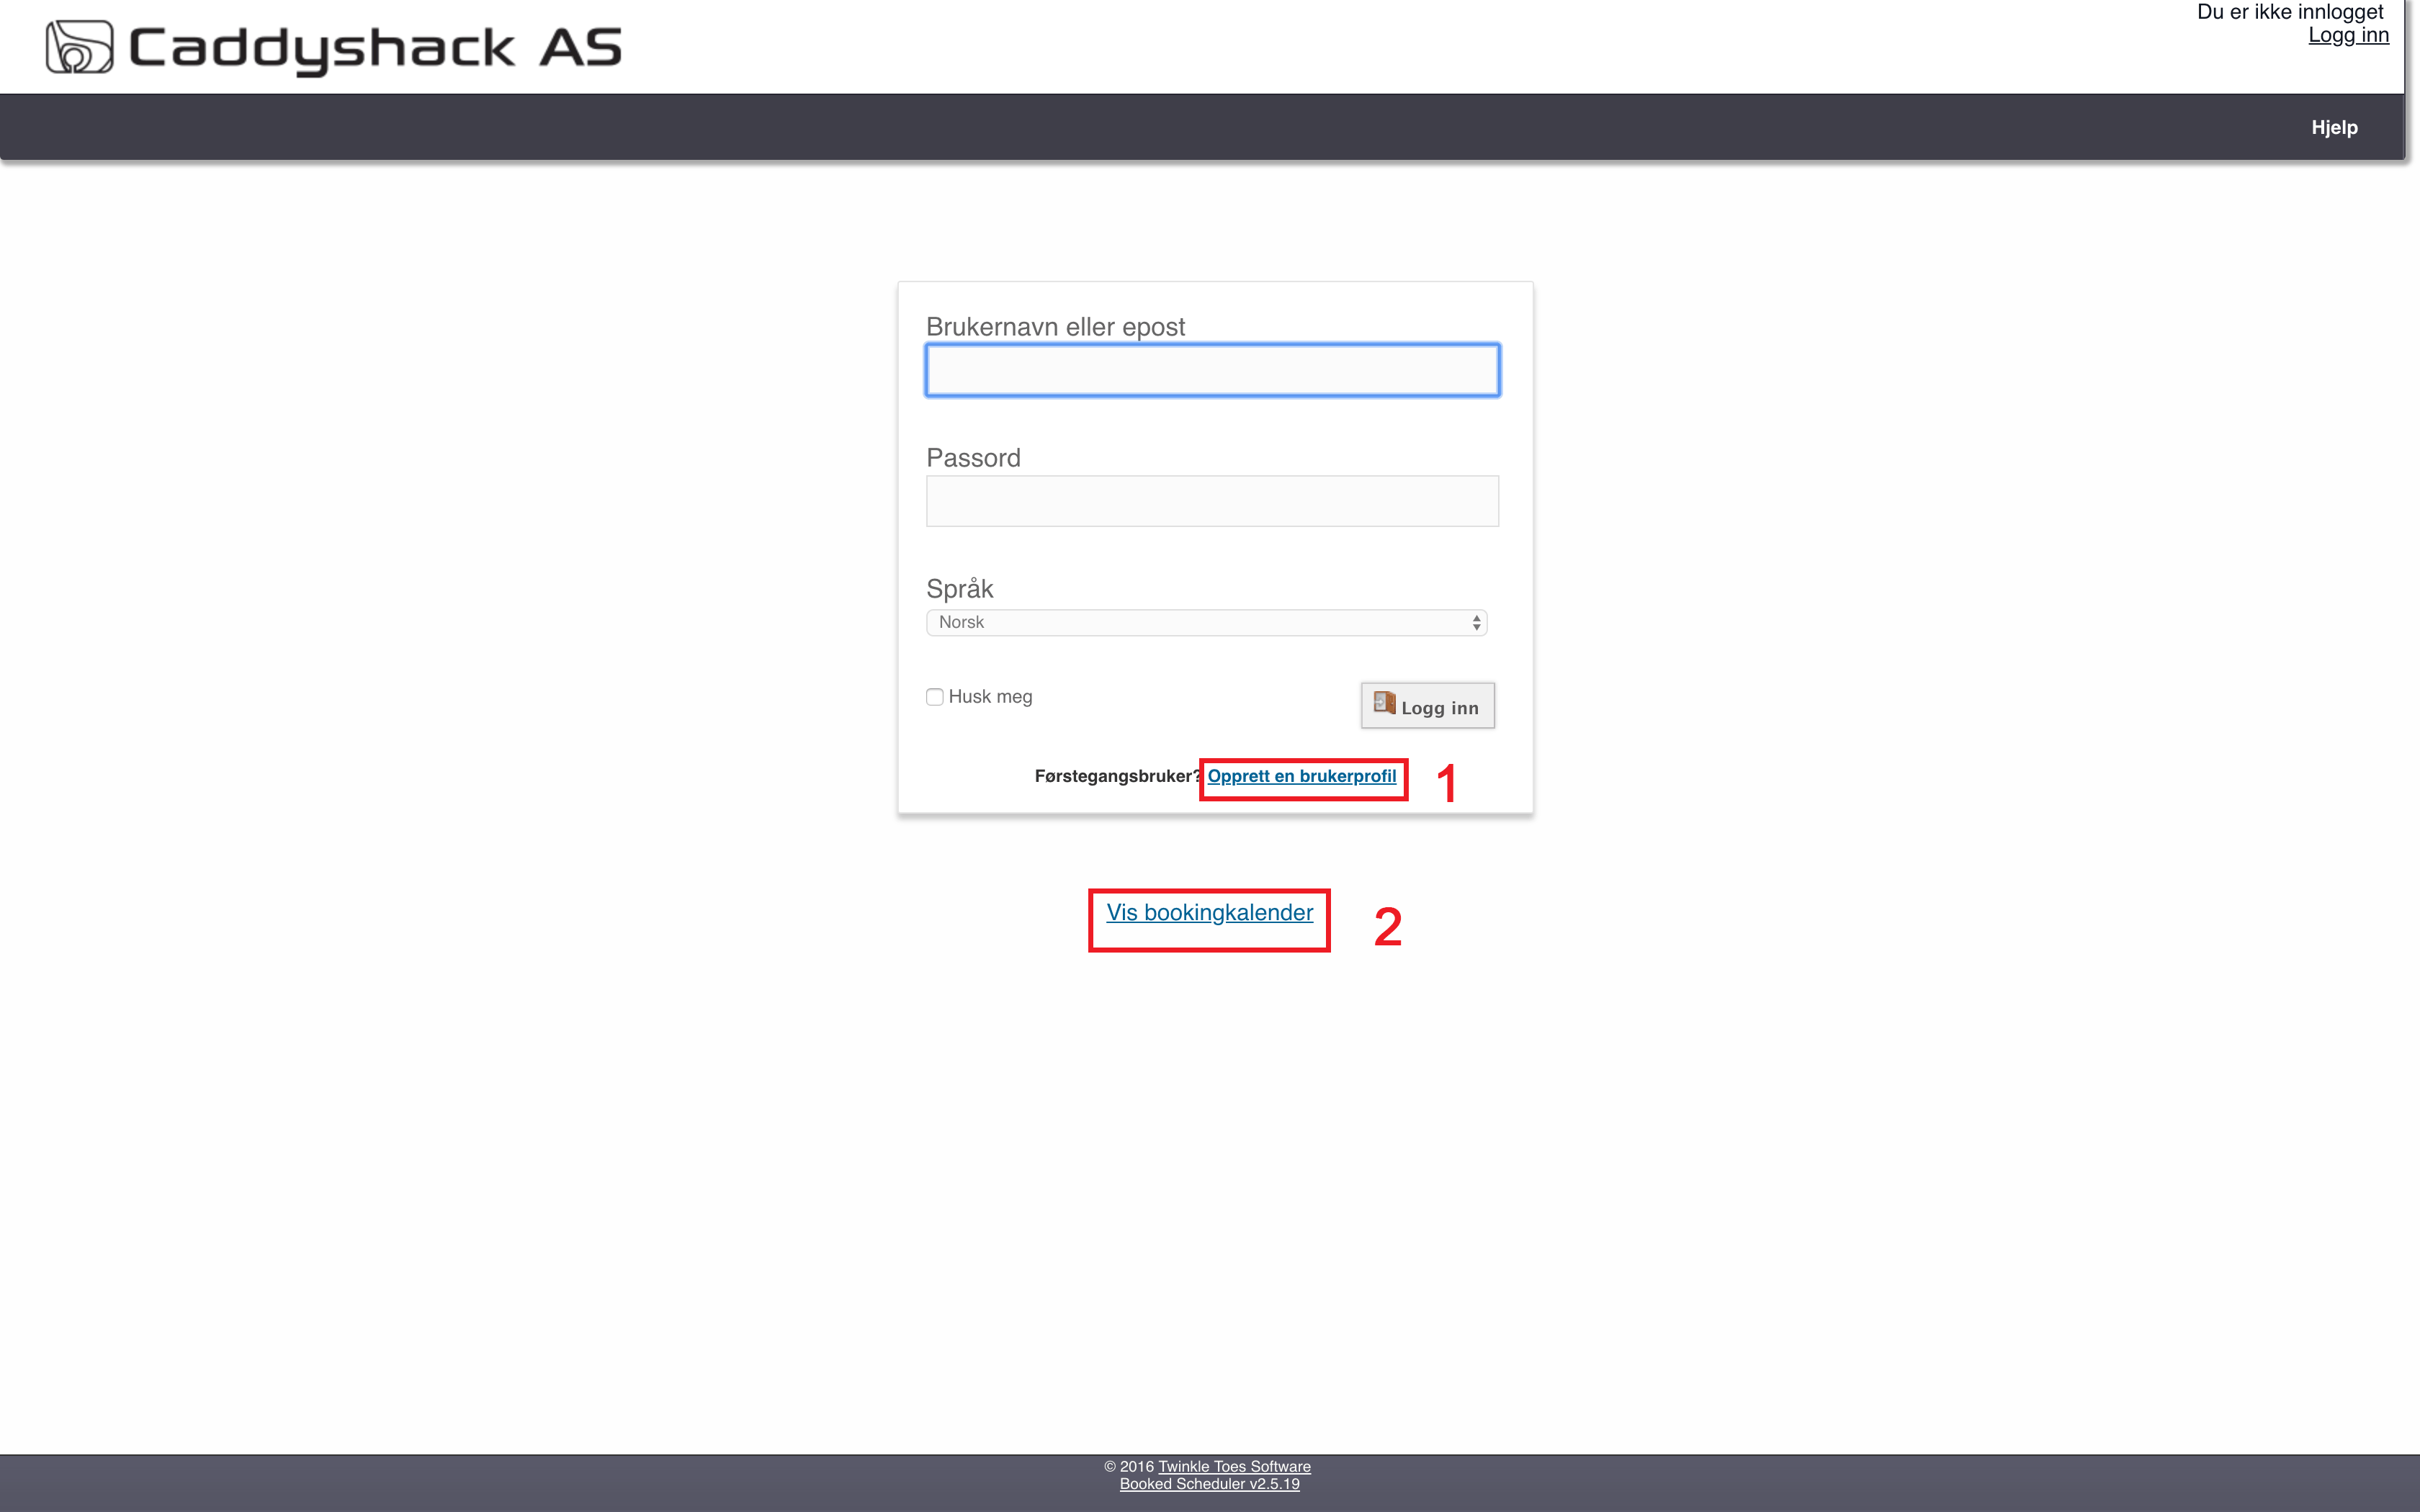Click into the Passord field
The width and height of the screenshot is (2420, 1512).
click(1212, 501)
